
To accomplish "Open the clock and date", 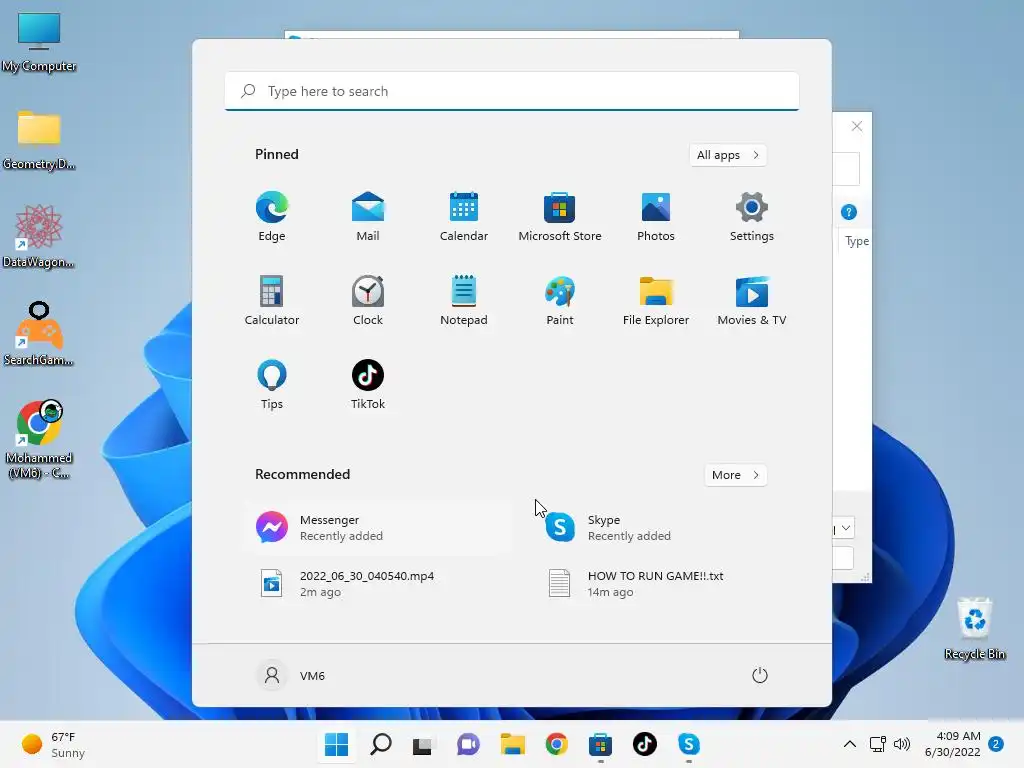I will pos(953,744).
